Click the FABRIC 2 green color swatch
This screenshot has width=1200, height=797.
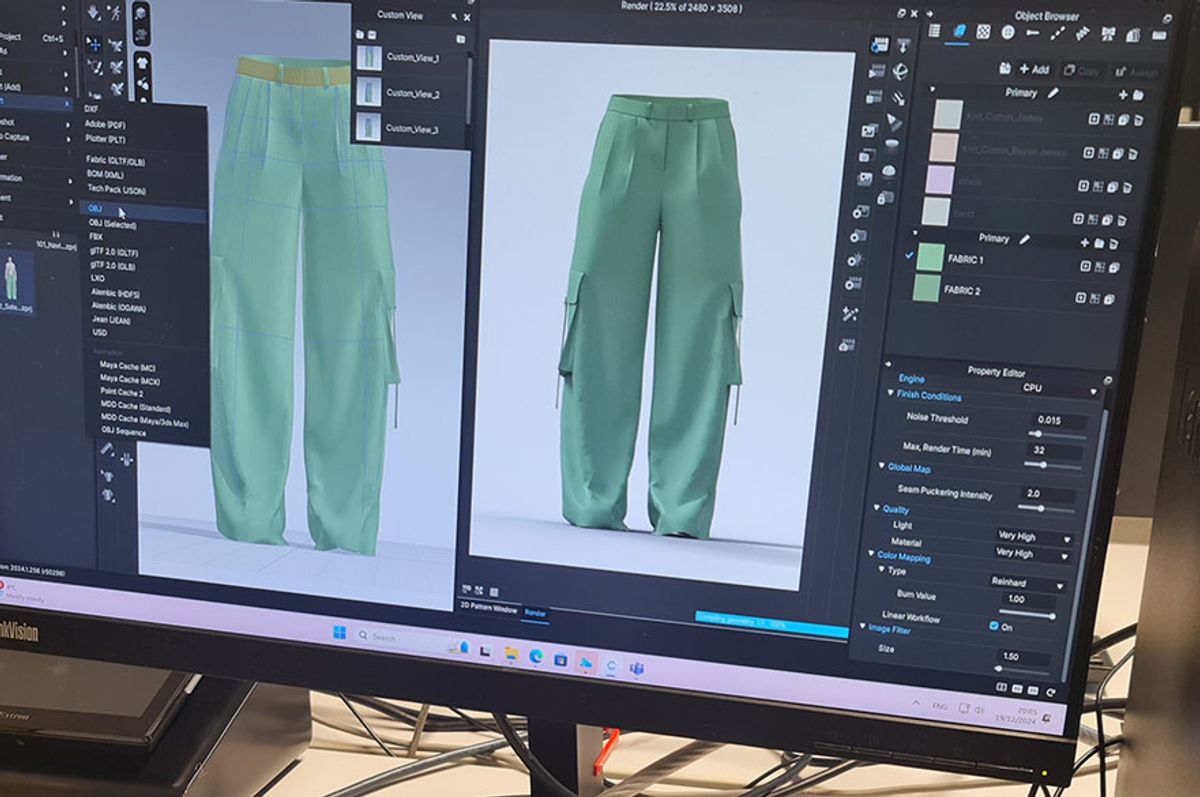coord(927,288)
